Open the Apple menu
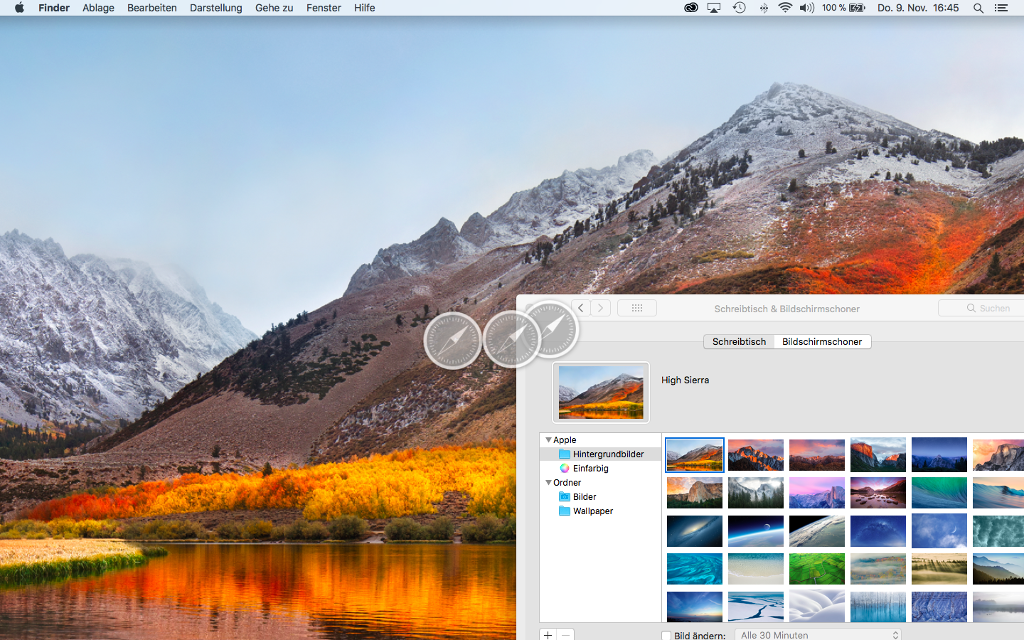The width and height of the screenshot is (1024, 640). [x=19, y=8]
